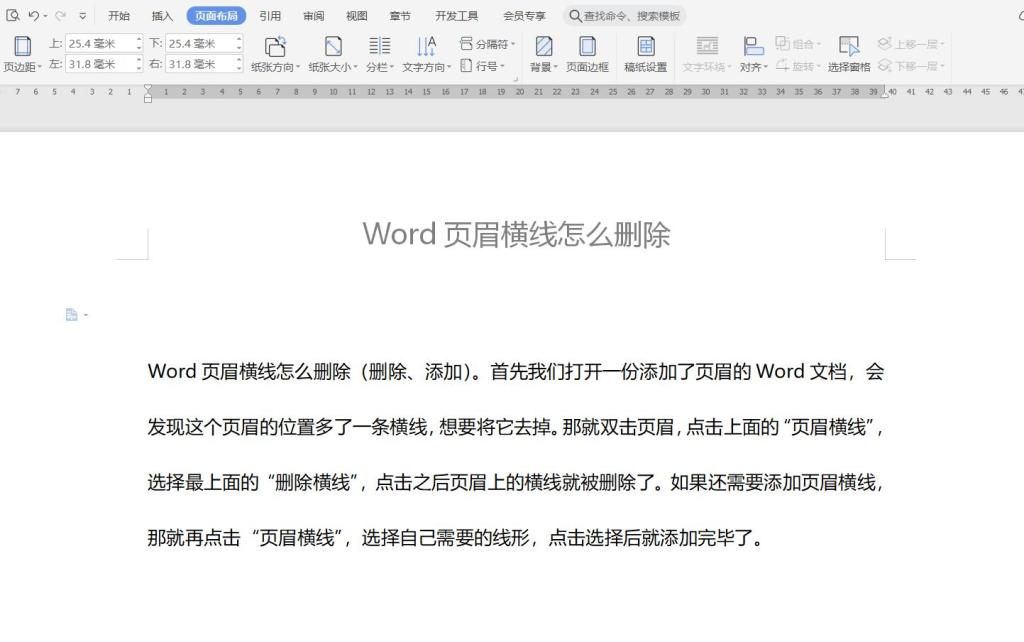This screenshot has width=1024, height=642.
Task: Open the 行号 line numbers menu
Action: tap(485, 66)
